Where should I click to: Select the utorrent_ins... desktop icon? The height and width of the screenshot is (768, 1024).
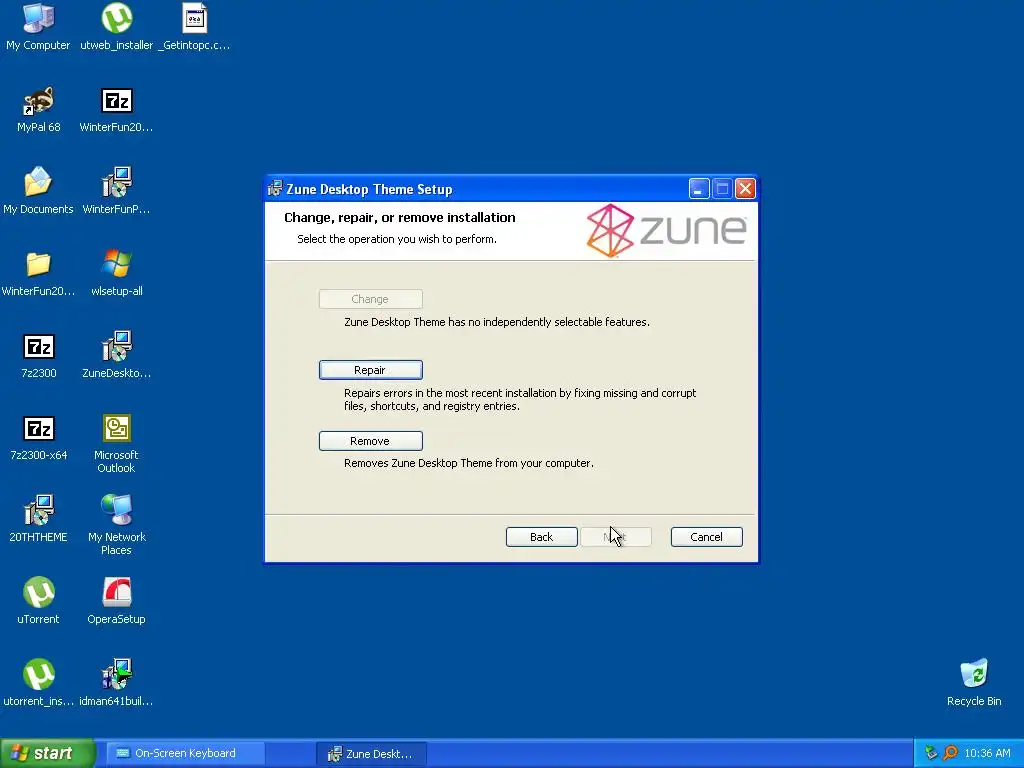tap(38, 682)
